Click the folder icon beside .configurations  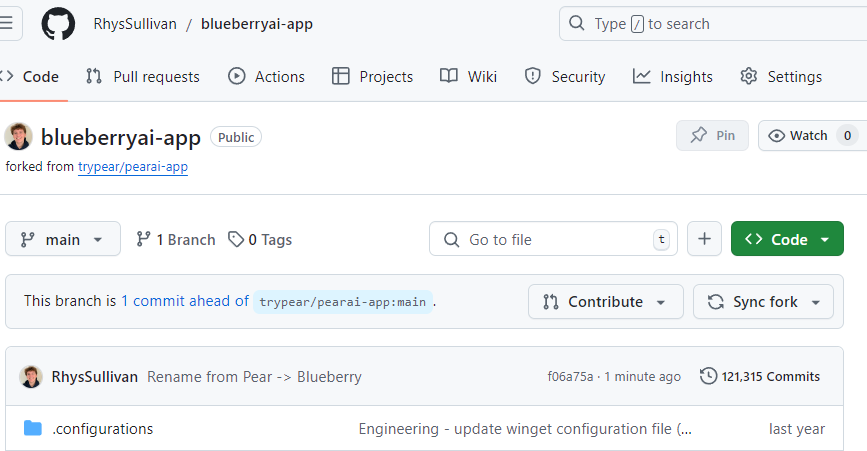[33, 428]
